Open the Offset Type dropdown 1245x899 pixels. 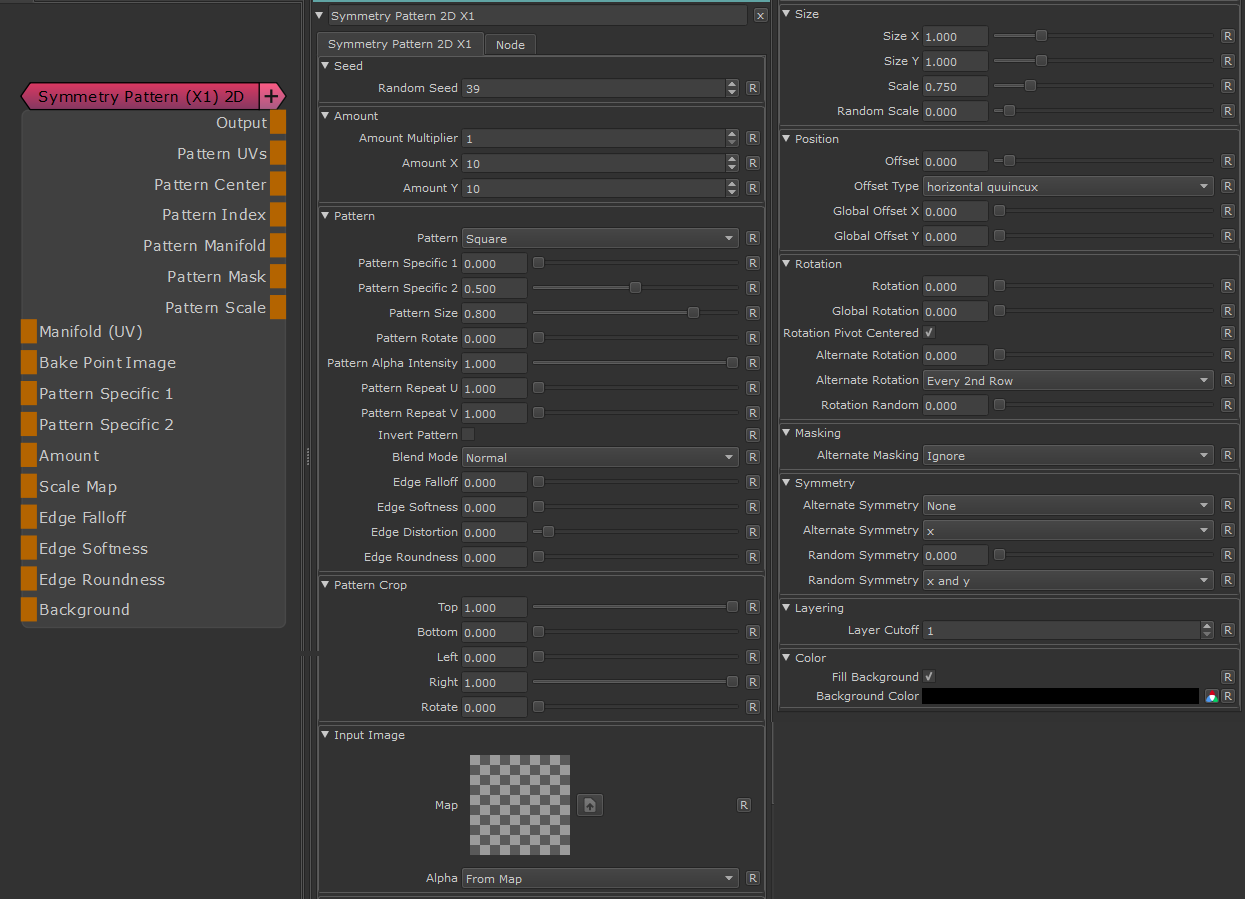[1068, 186]
